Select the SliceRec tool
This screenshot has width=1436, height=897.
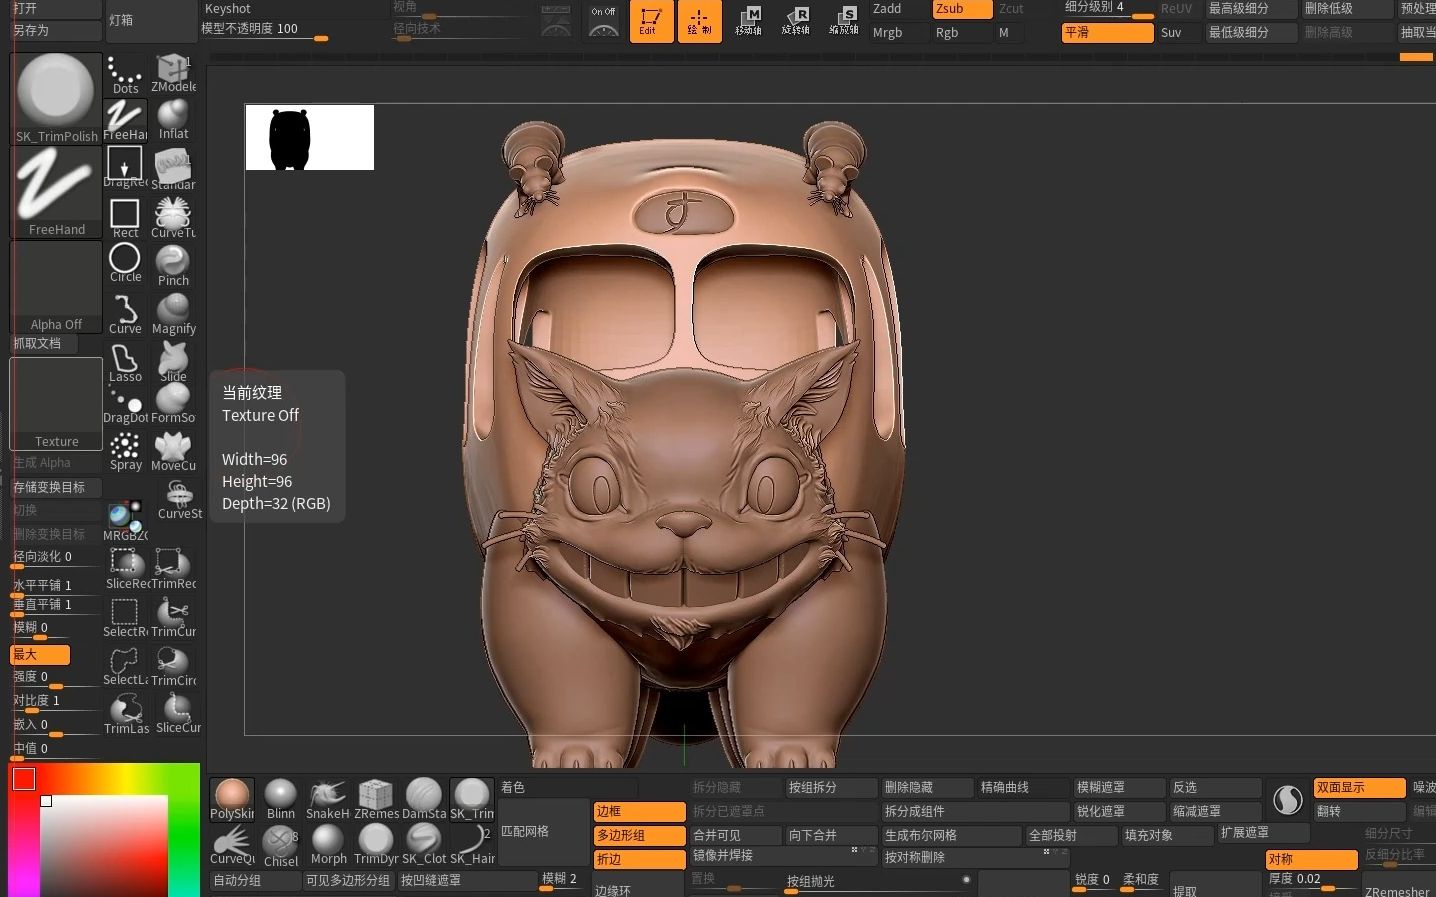124,565
